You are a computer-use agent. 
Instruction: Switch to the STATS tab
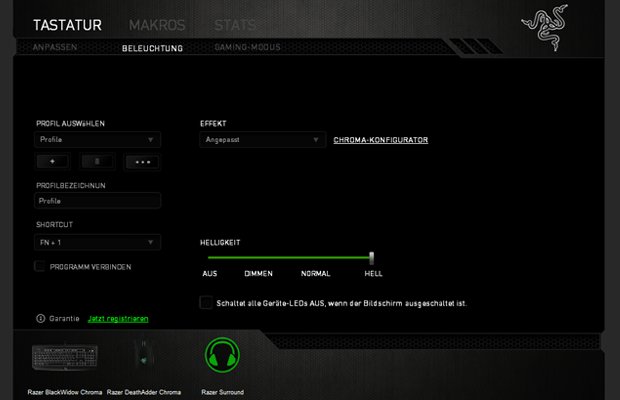235,25
